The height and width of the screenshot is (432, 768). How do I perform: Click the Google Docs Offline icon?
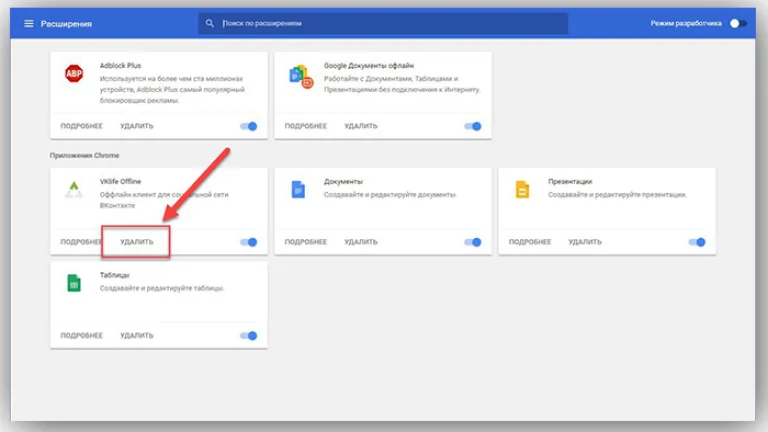click(301, 77)
